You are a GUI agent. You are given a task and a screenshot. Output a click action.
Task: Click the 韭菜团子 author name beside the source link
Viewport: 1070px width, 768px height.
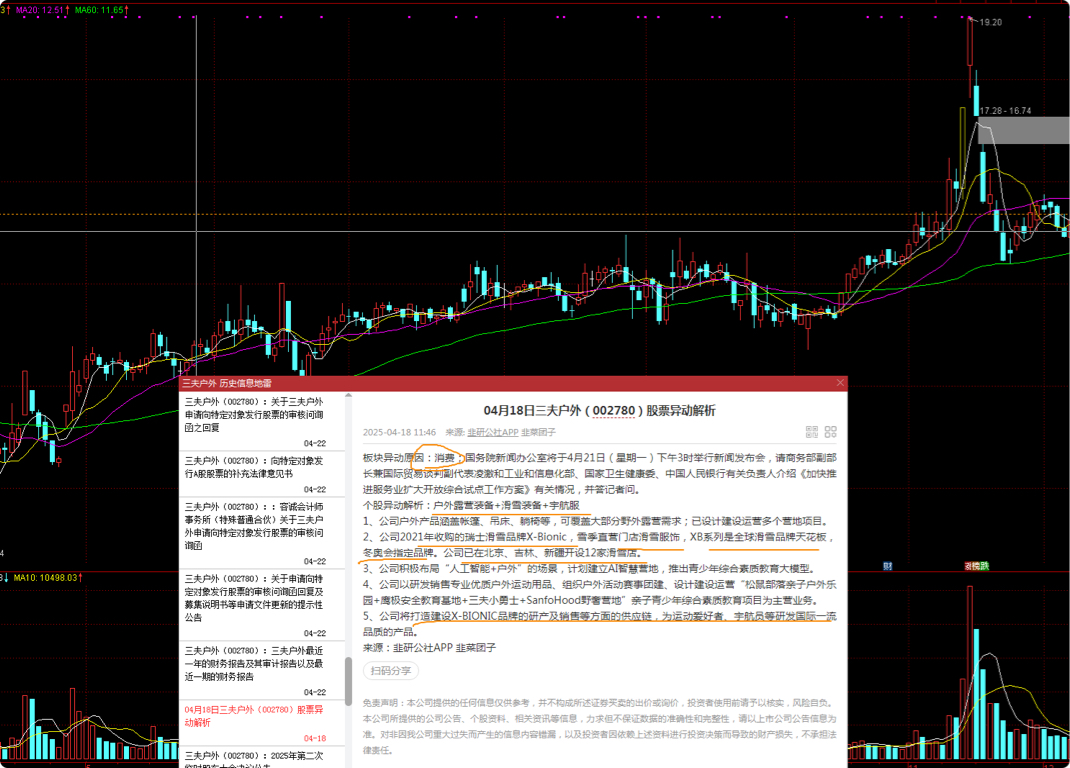coord(538,432)
